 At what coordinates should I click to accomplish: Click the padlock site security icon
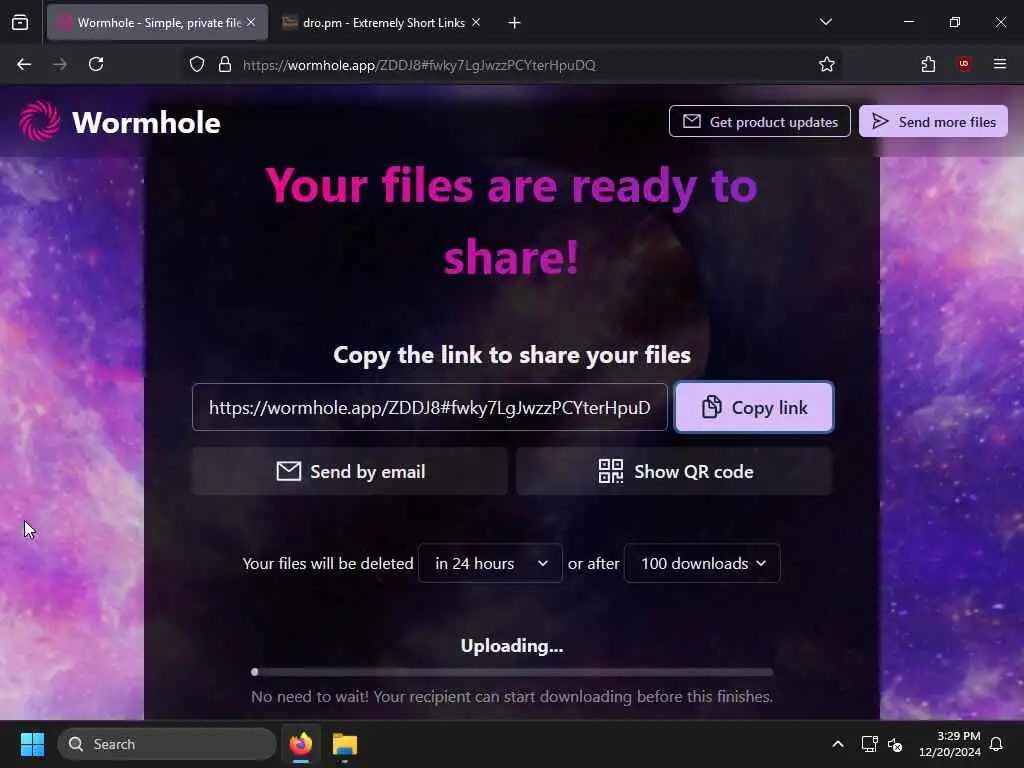[225, 65]
